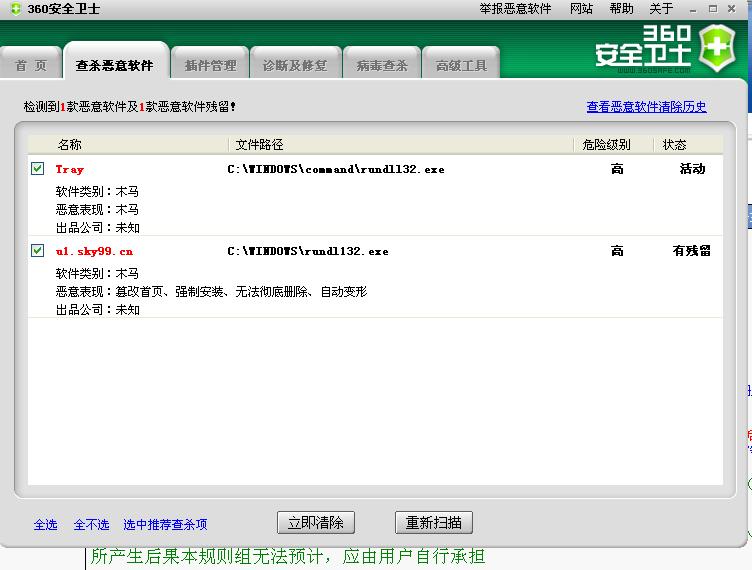
Task: Sort by the 名称 column header
Action: point(70,144)
